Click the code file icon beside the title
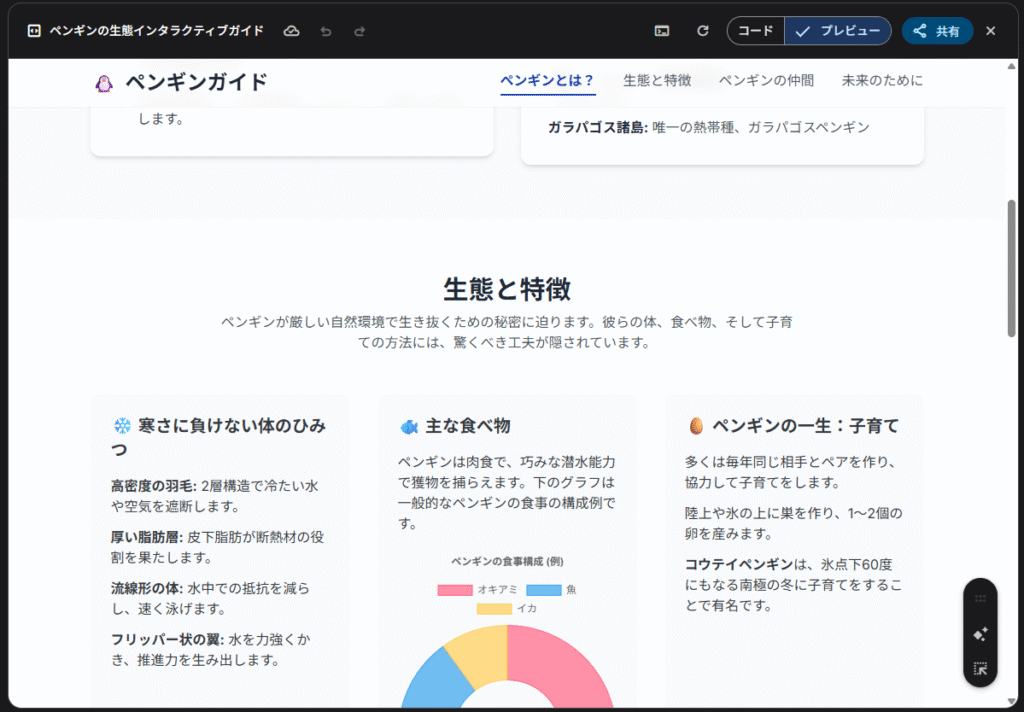Screen dimensions: 1024x712 (33, 31)
